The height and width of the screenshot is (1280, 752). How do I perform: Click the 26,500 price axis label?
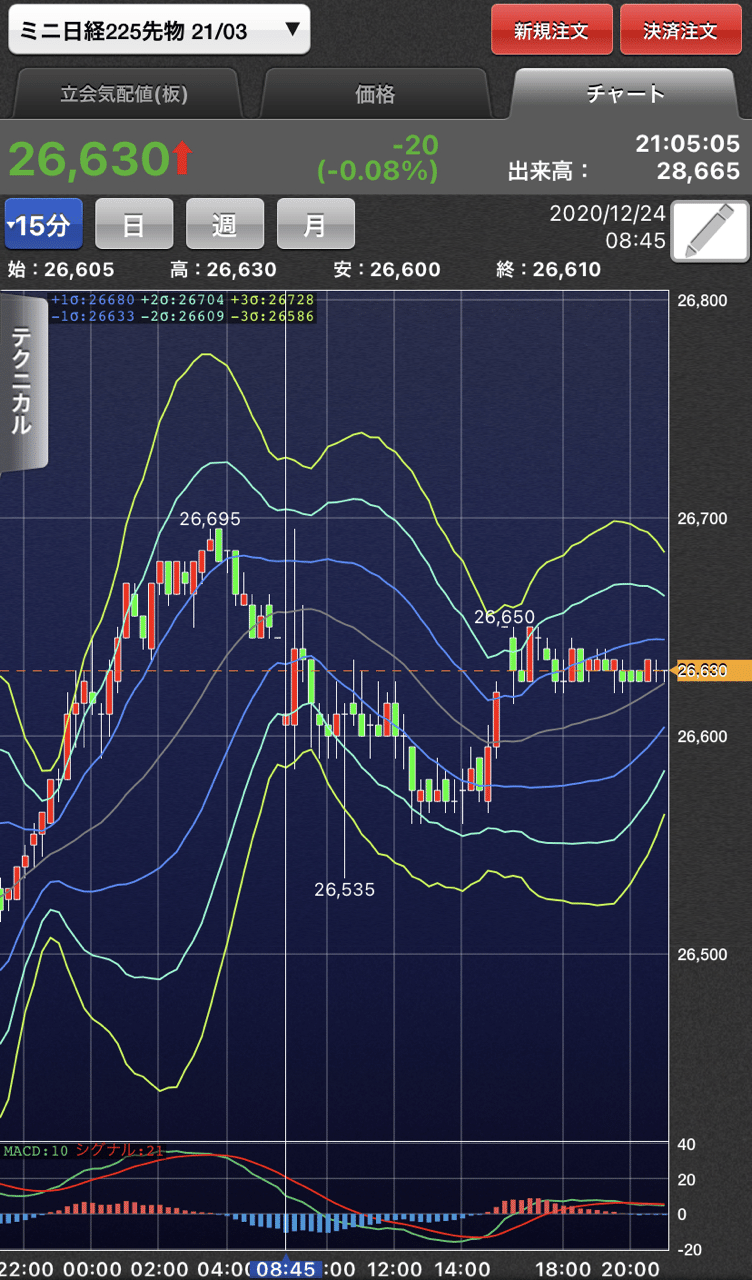point(701,954)
